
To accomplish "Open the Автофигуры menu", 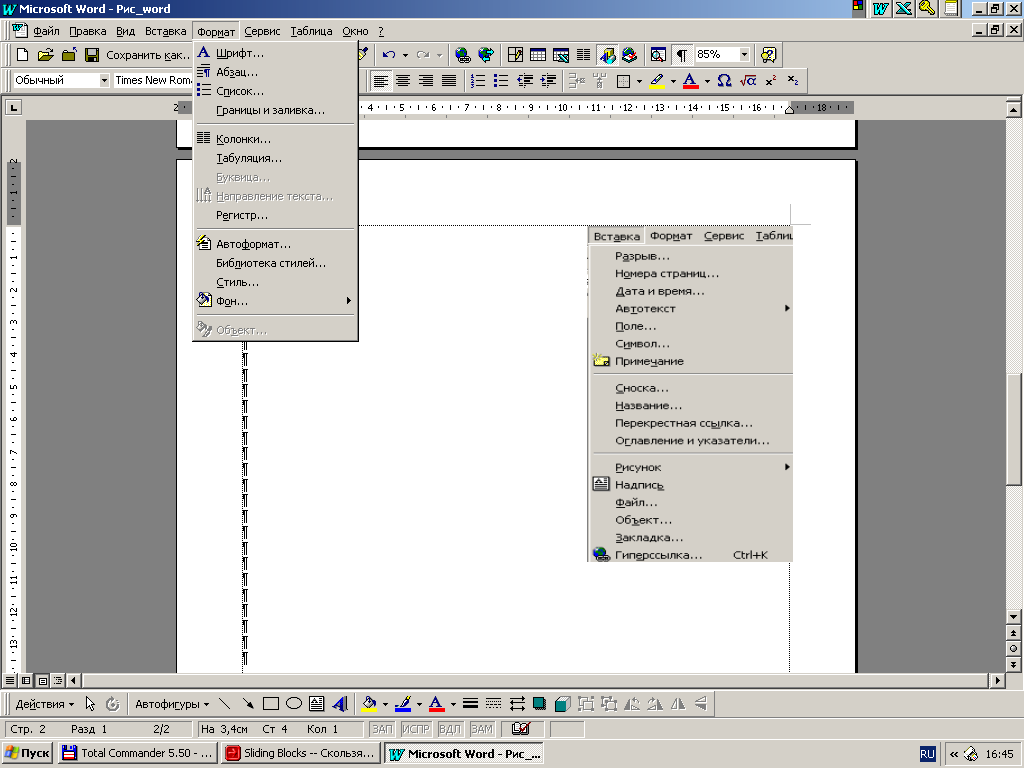I will tap(172, 704).
